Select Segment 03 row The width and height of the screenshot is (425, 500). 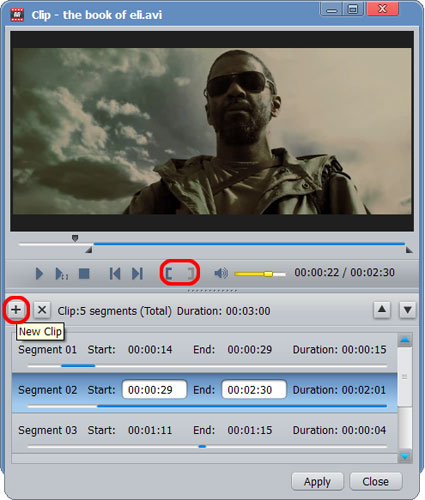point(205,433)
